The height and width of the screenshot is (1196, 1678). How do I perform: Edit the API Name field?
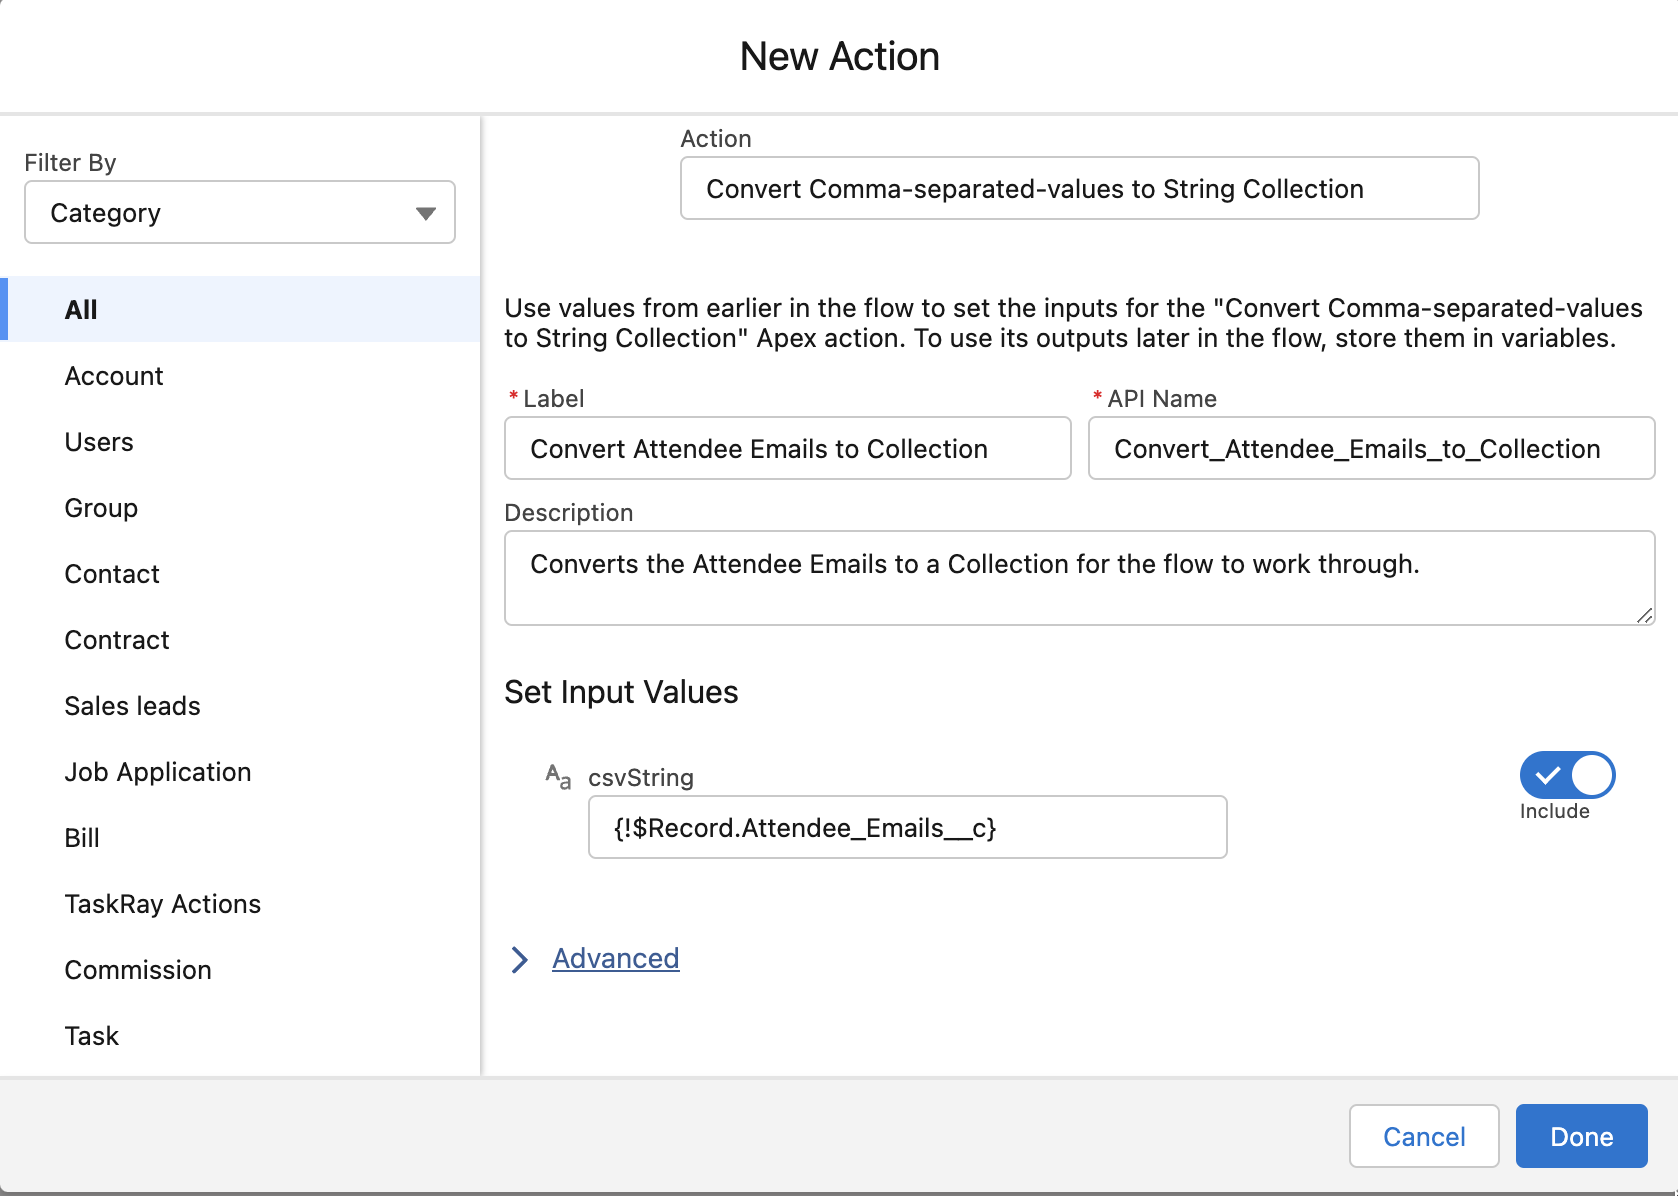(1370, 448)
